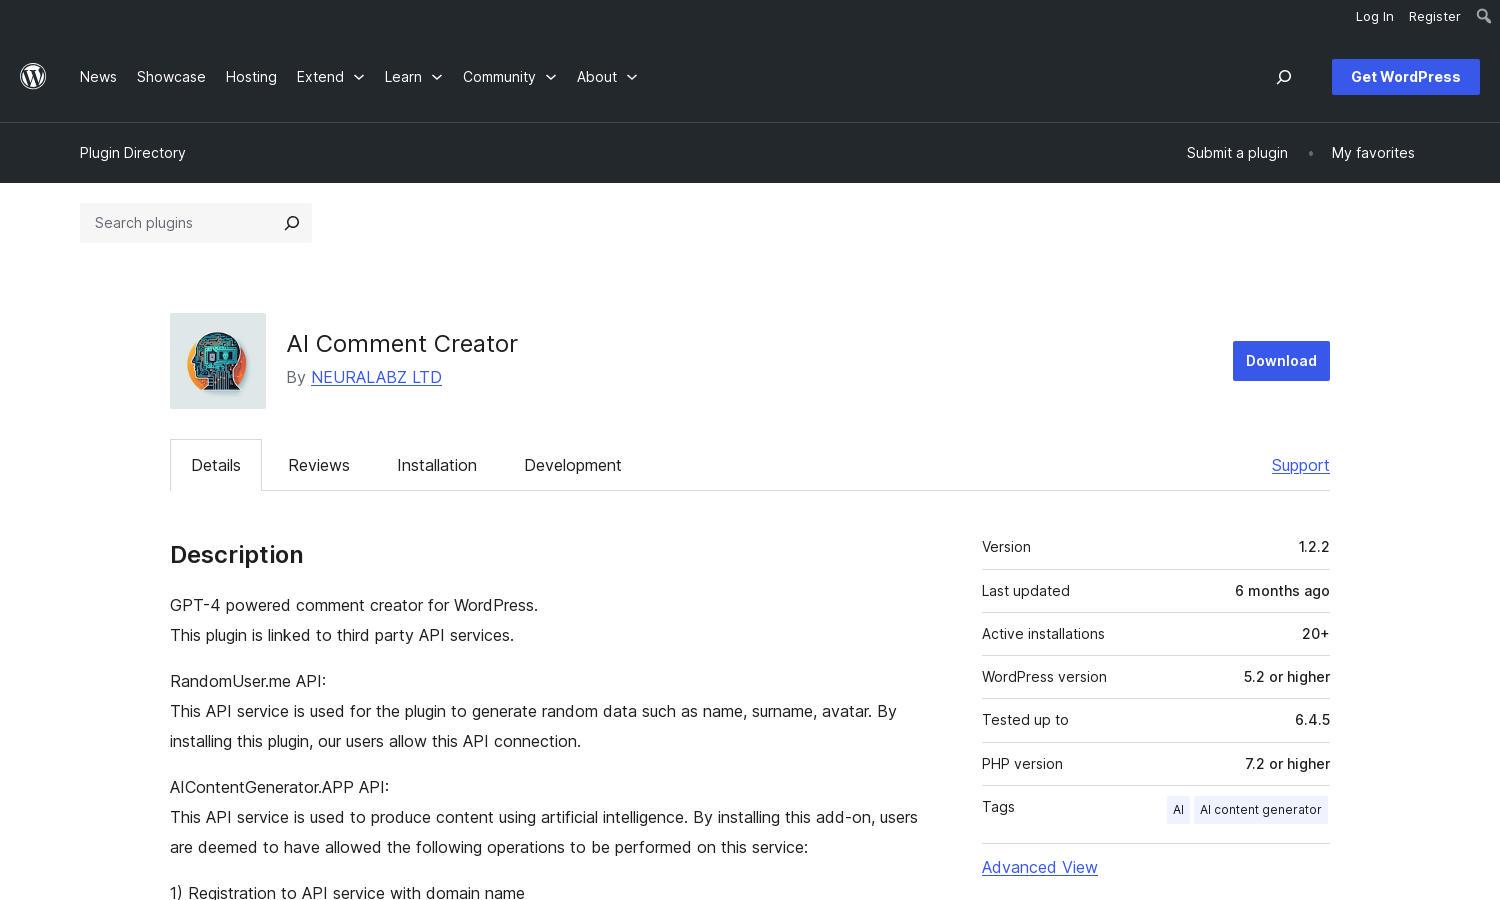Image resolution: width=1500 pixels, height=900 pixels.
Task: Click the tested up to value 6.4.5
Action: (x=1312, y=720)
